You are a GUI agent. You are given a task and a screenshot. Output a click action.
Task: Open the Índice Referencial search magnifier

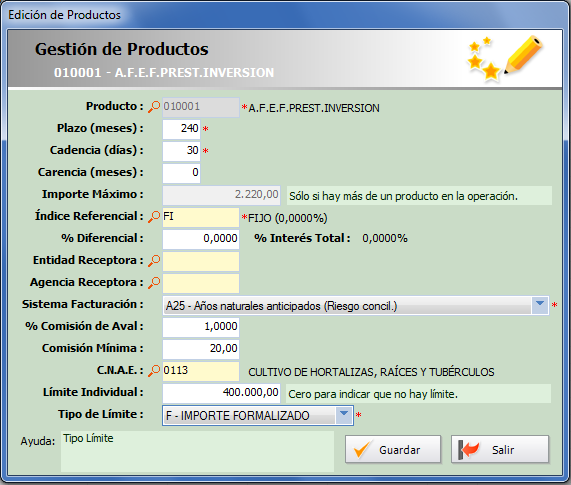click(154, 217)
